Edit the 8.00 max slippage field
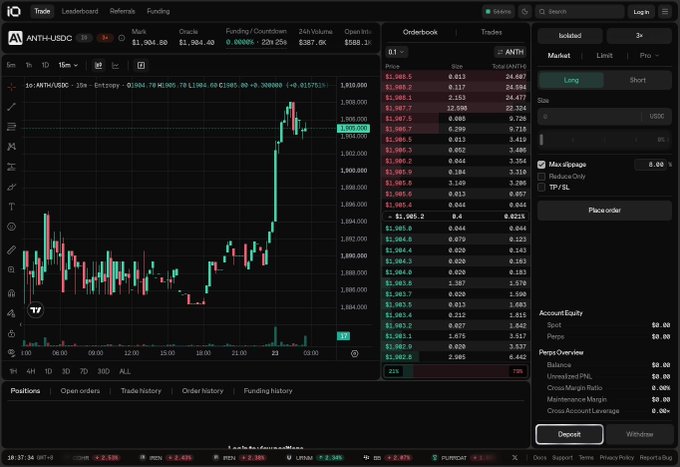Viewport: 680px width, 467px height. tap(651, 164)
